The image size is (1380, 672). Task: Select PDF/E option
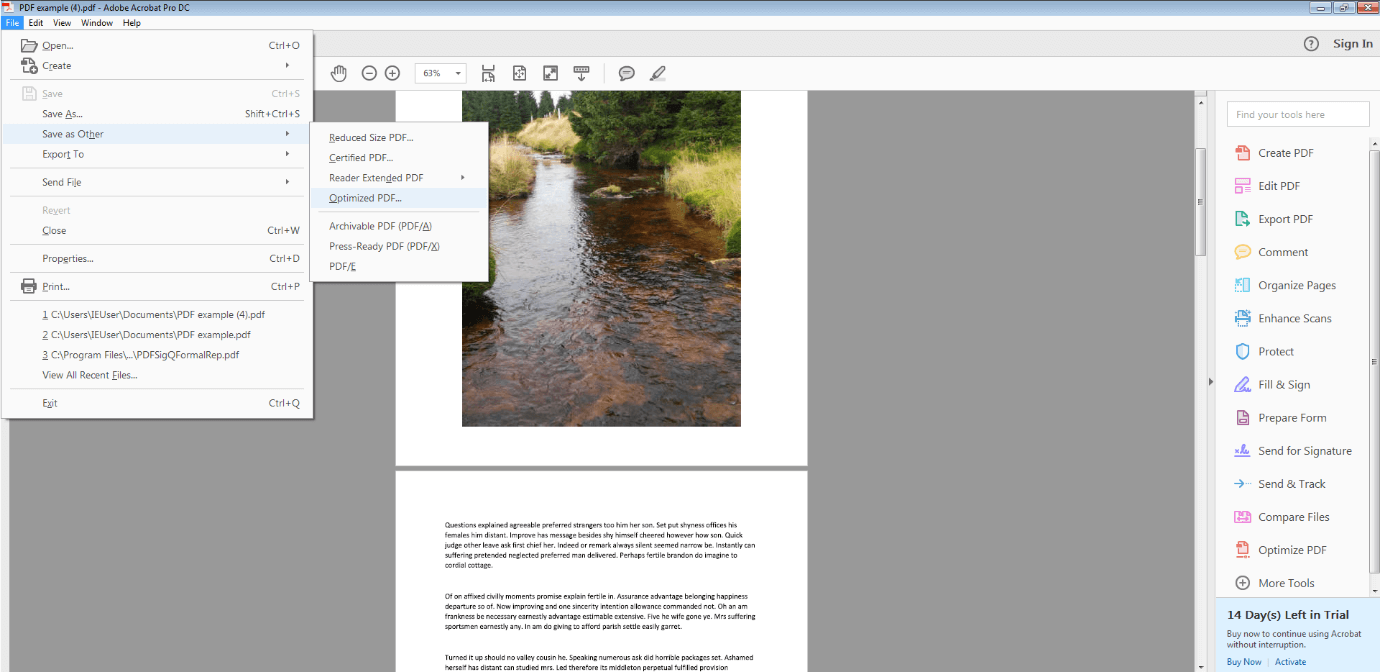coord(399,266)
